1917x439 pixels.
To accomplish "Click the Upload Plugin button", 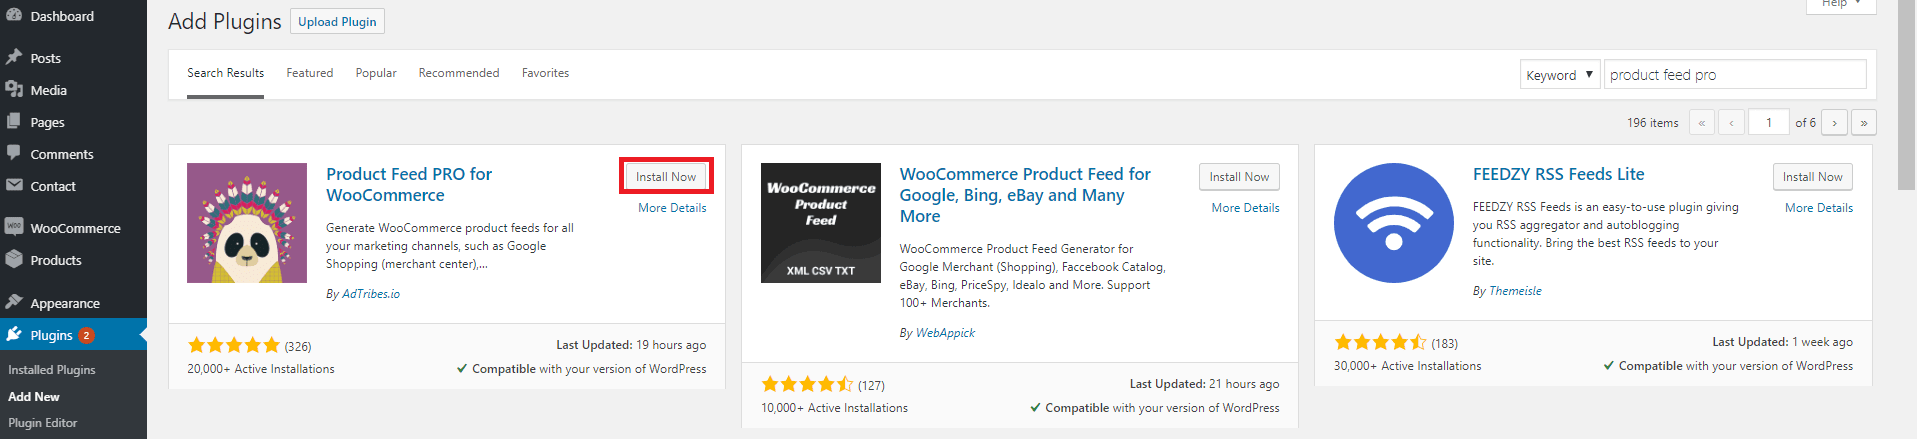I will coord(337,22).
